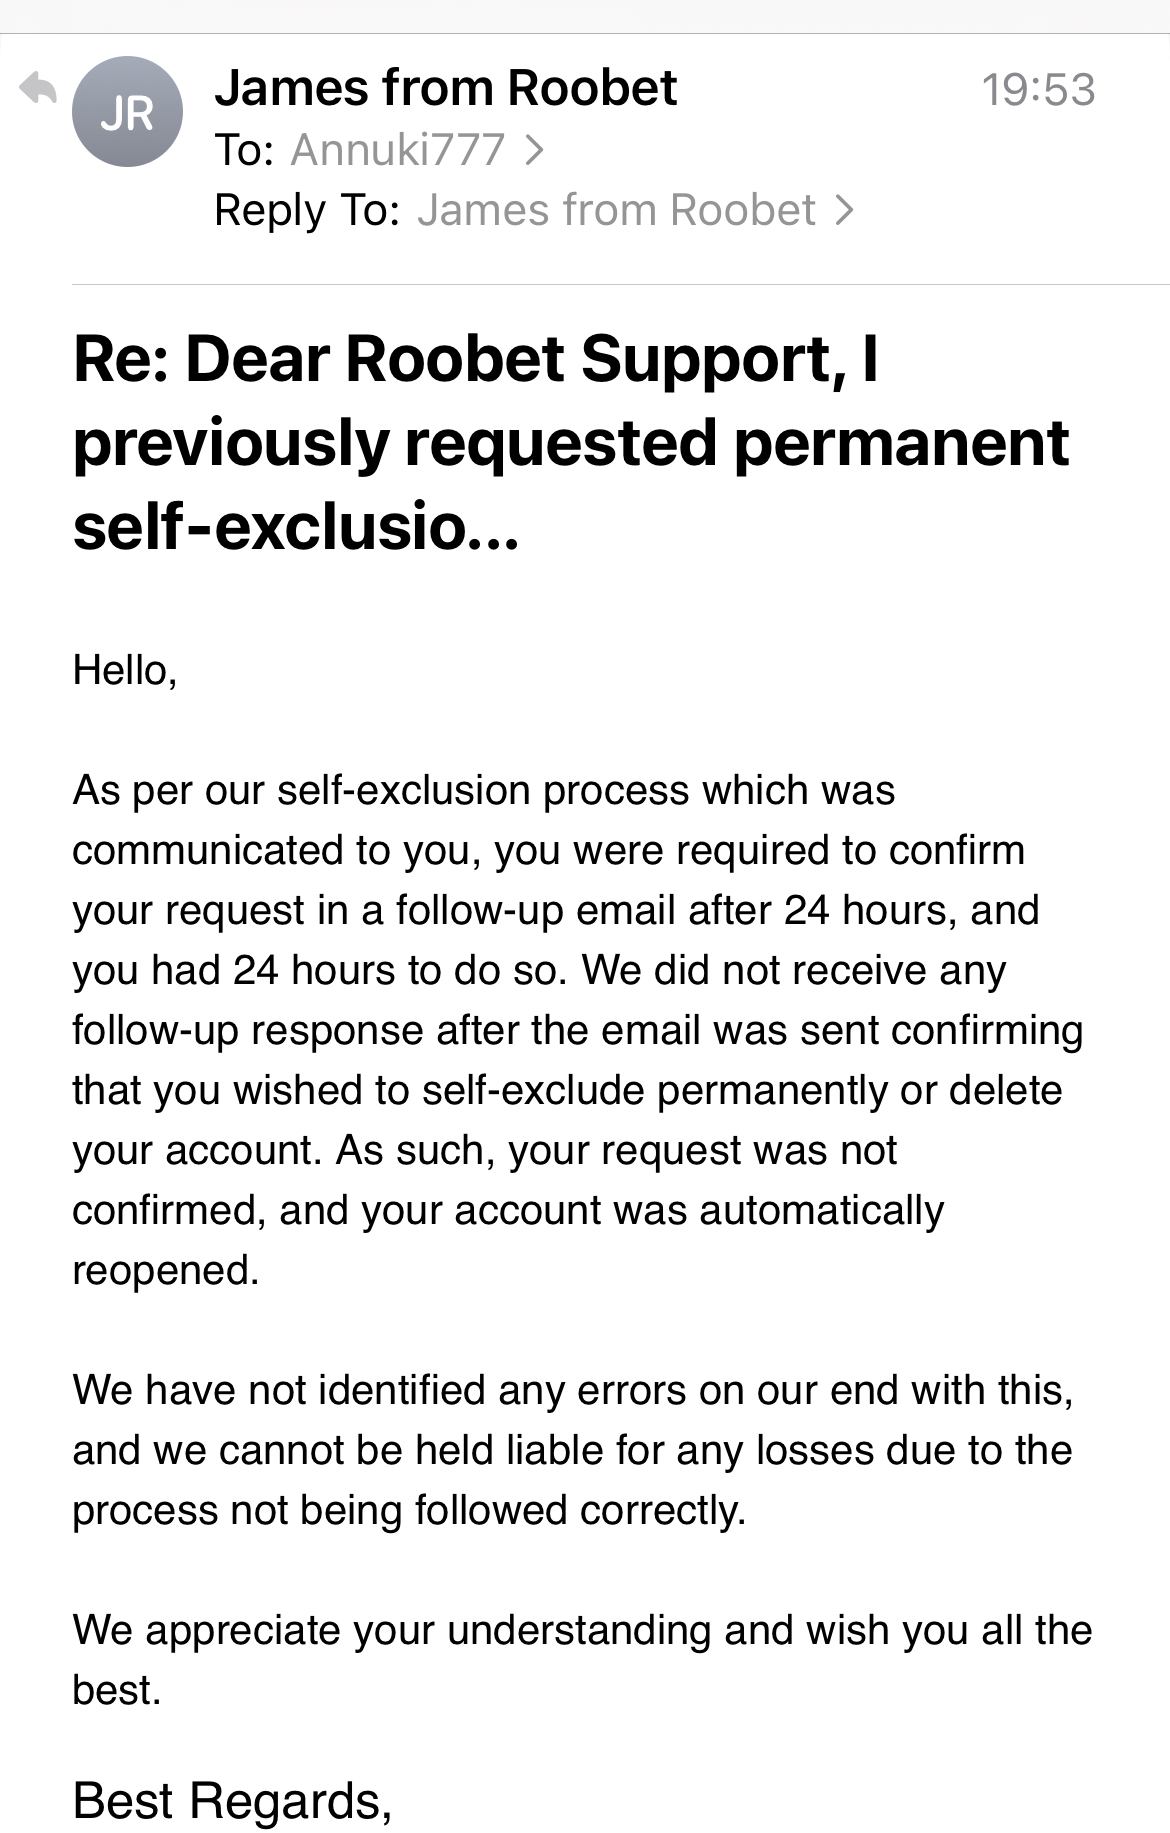Click the 19:53 timestamp
1170x1833 pixels.
point(1038,90)
